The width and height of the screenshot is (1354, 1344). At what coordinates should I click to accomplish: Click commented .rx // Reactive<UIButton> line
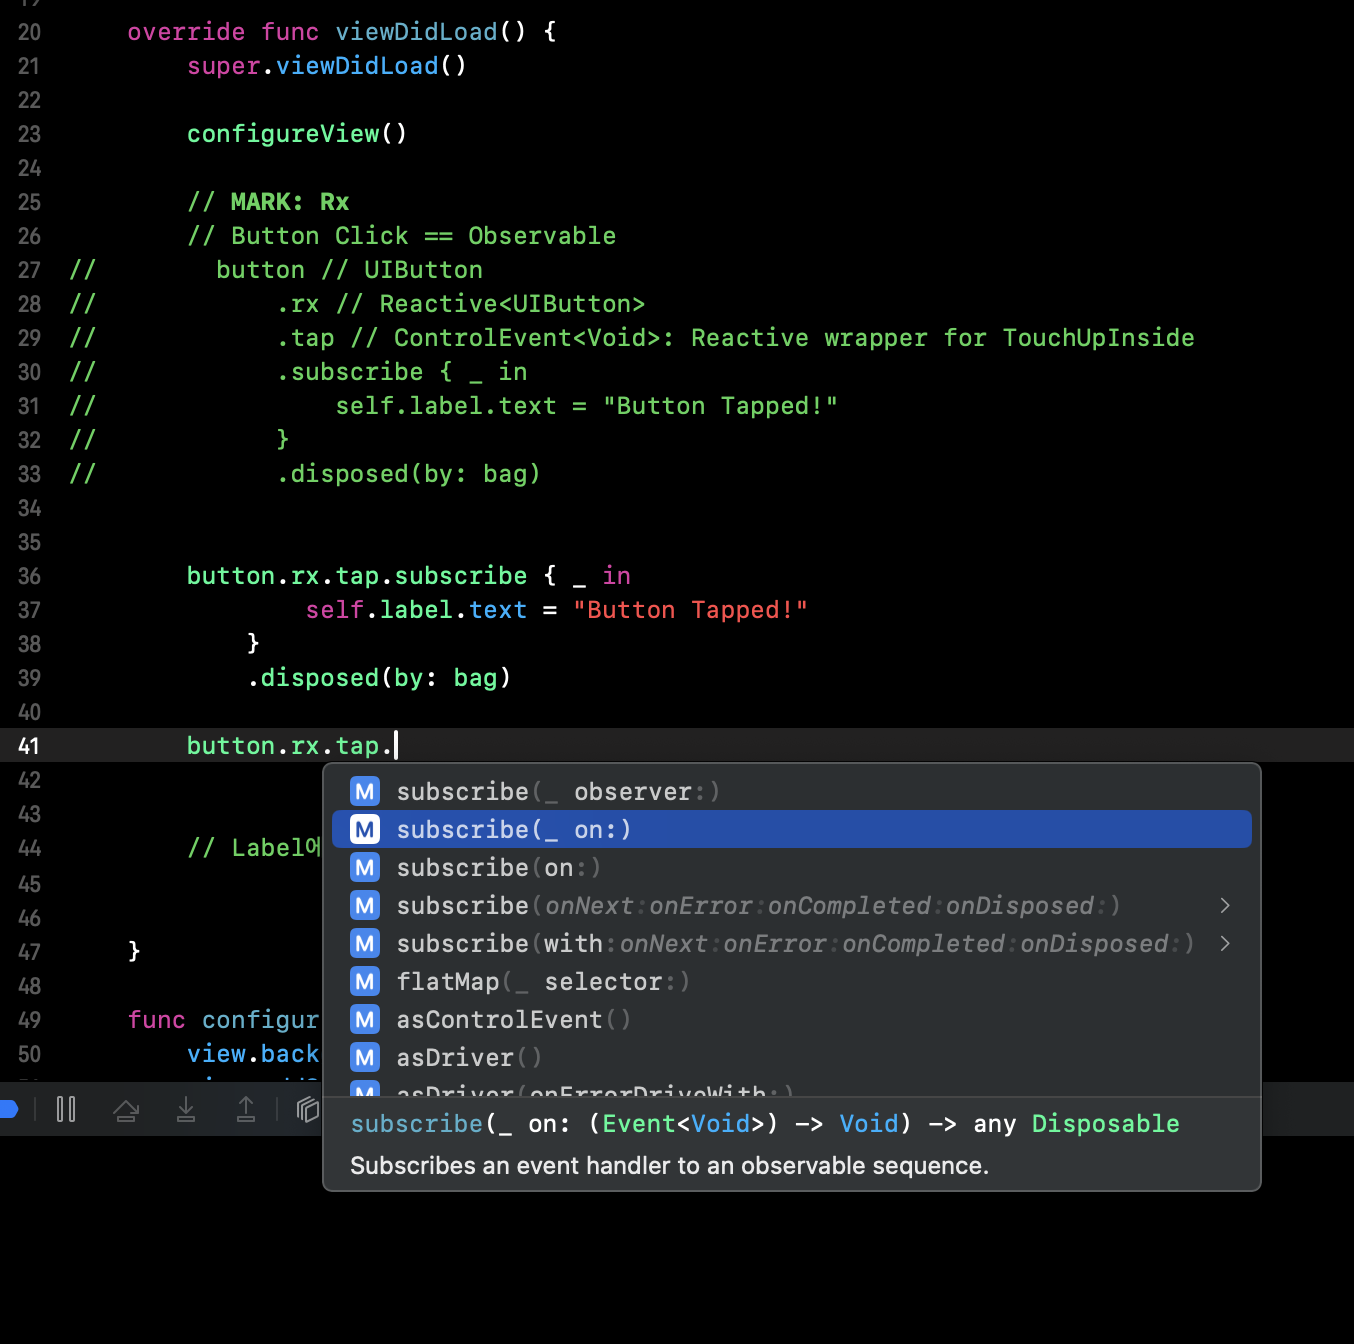point(461,304)
